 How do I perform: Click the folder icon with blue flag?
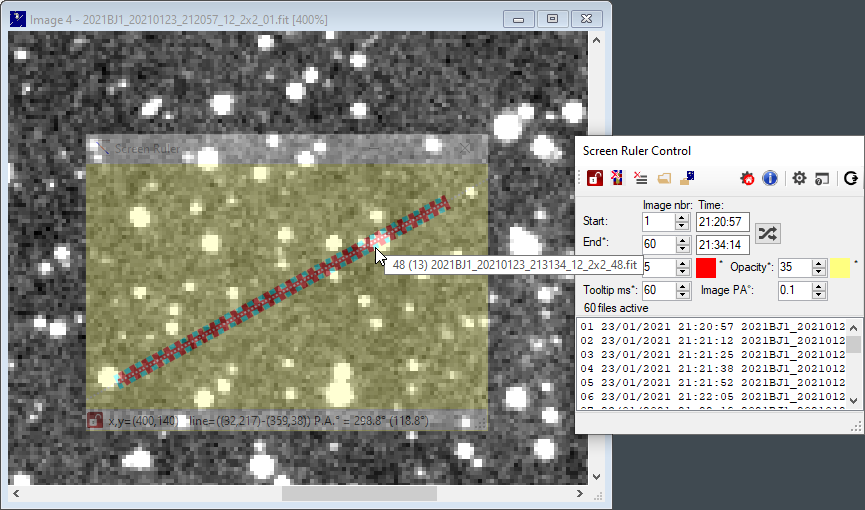pyautogui.click(x=687, y=178)
